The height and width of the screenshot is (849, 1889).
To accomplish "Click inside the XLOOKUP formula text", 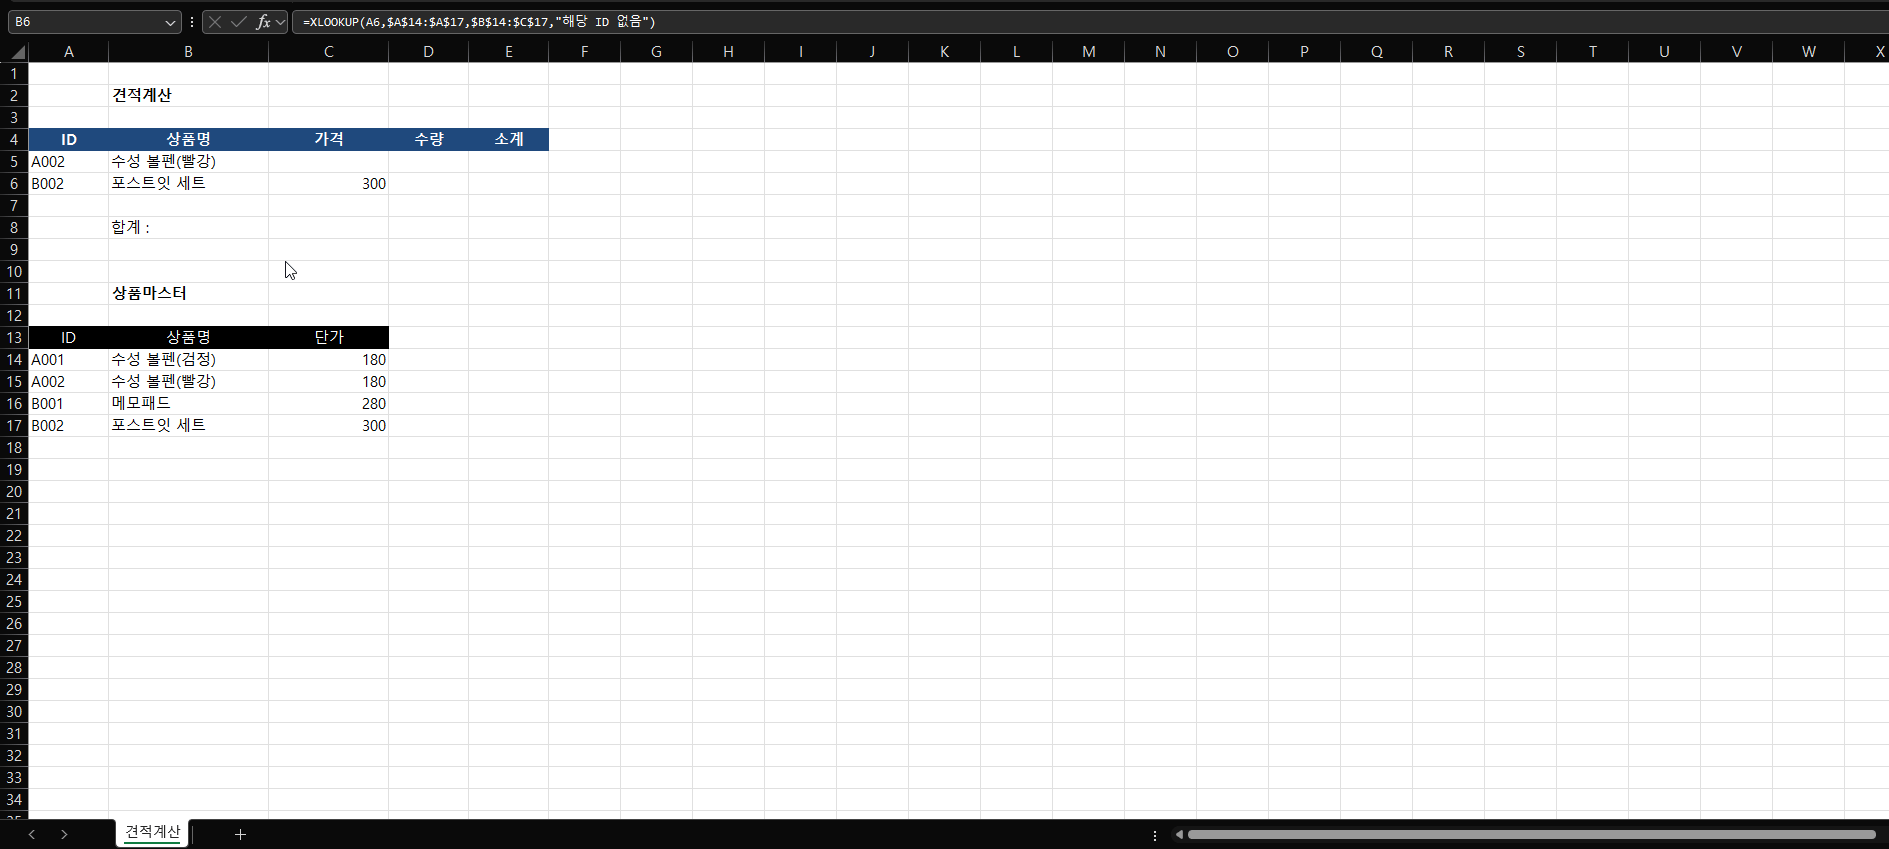I will click(x=480, y=22).
